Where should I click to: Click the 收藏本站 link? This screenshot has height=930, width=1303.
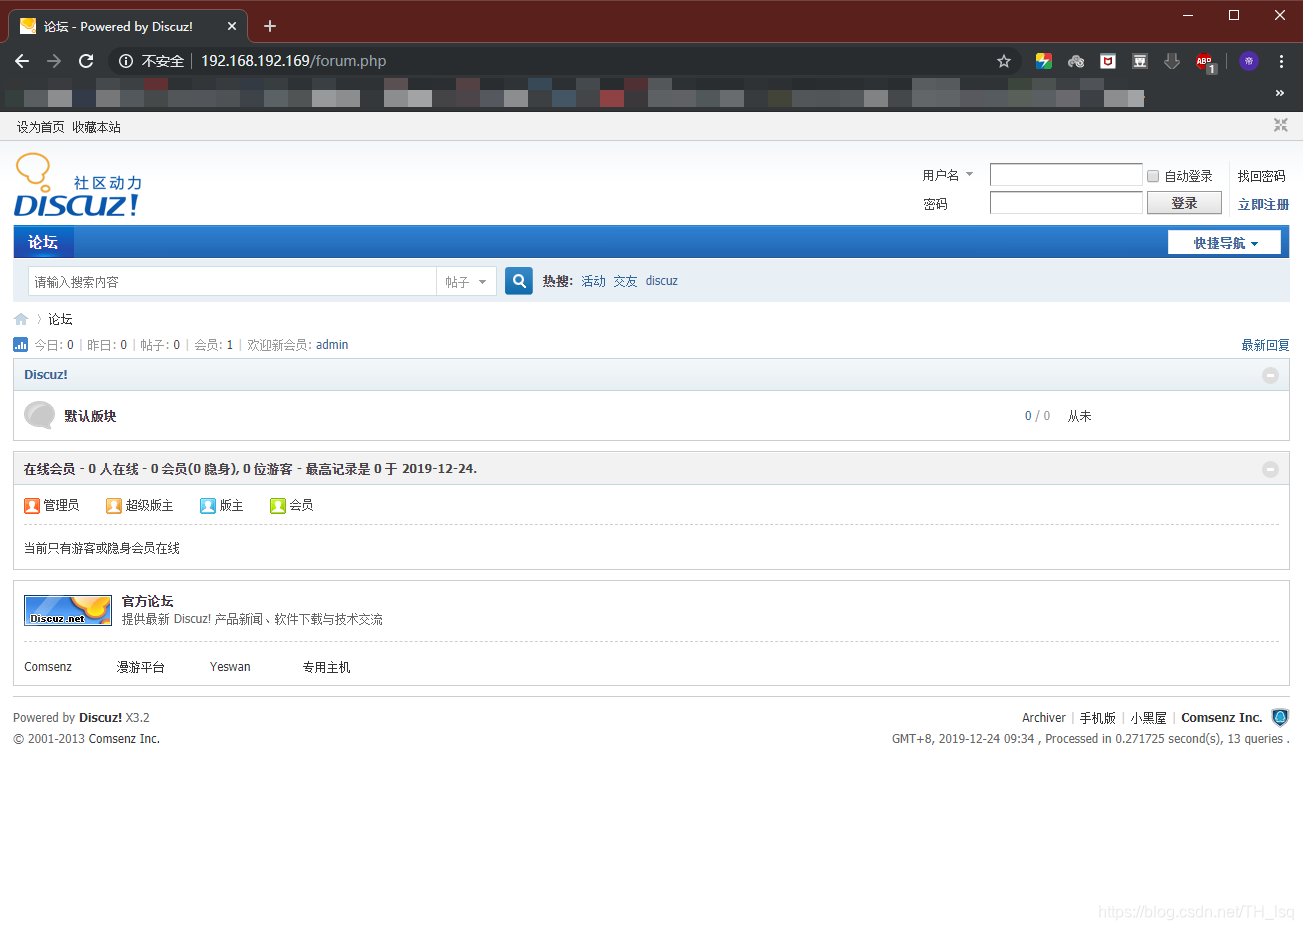click(x=96, y=127)
